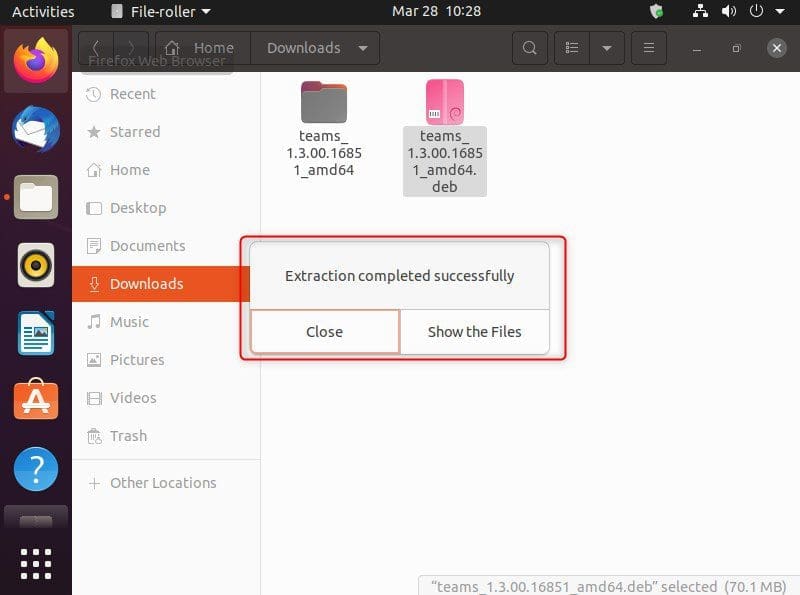Close the extraction completed dialog

(324, 332)
